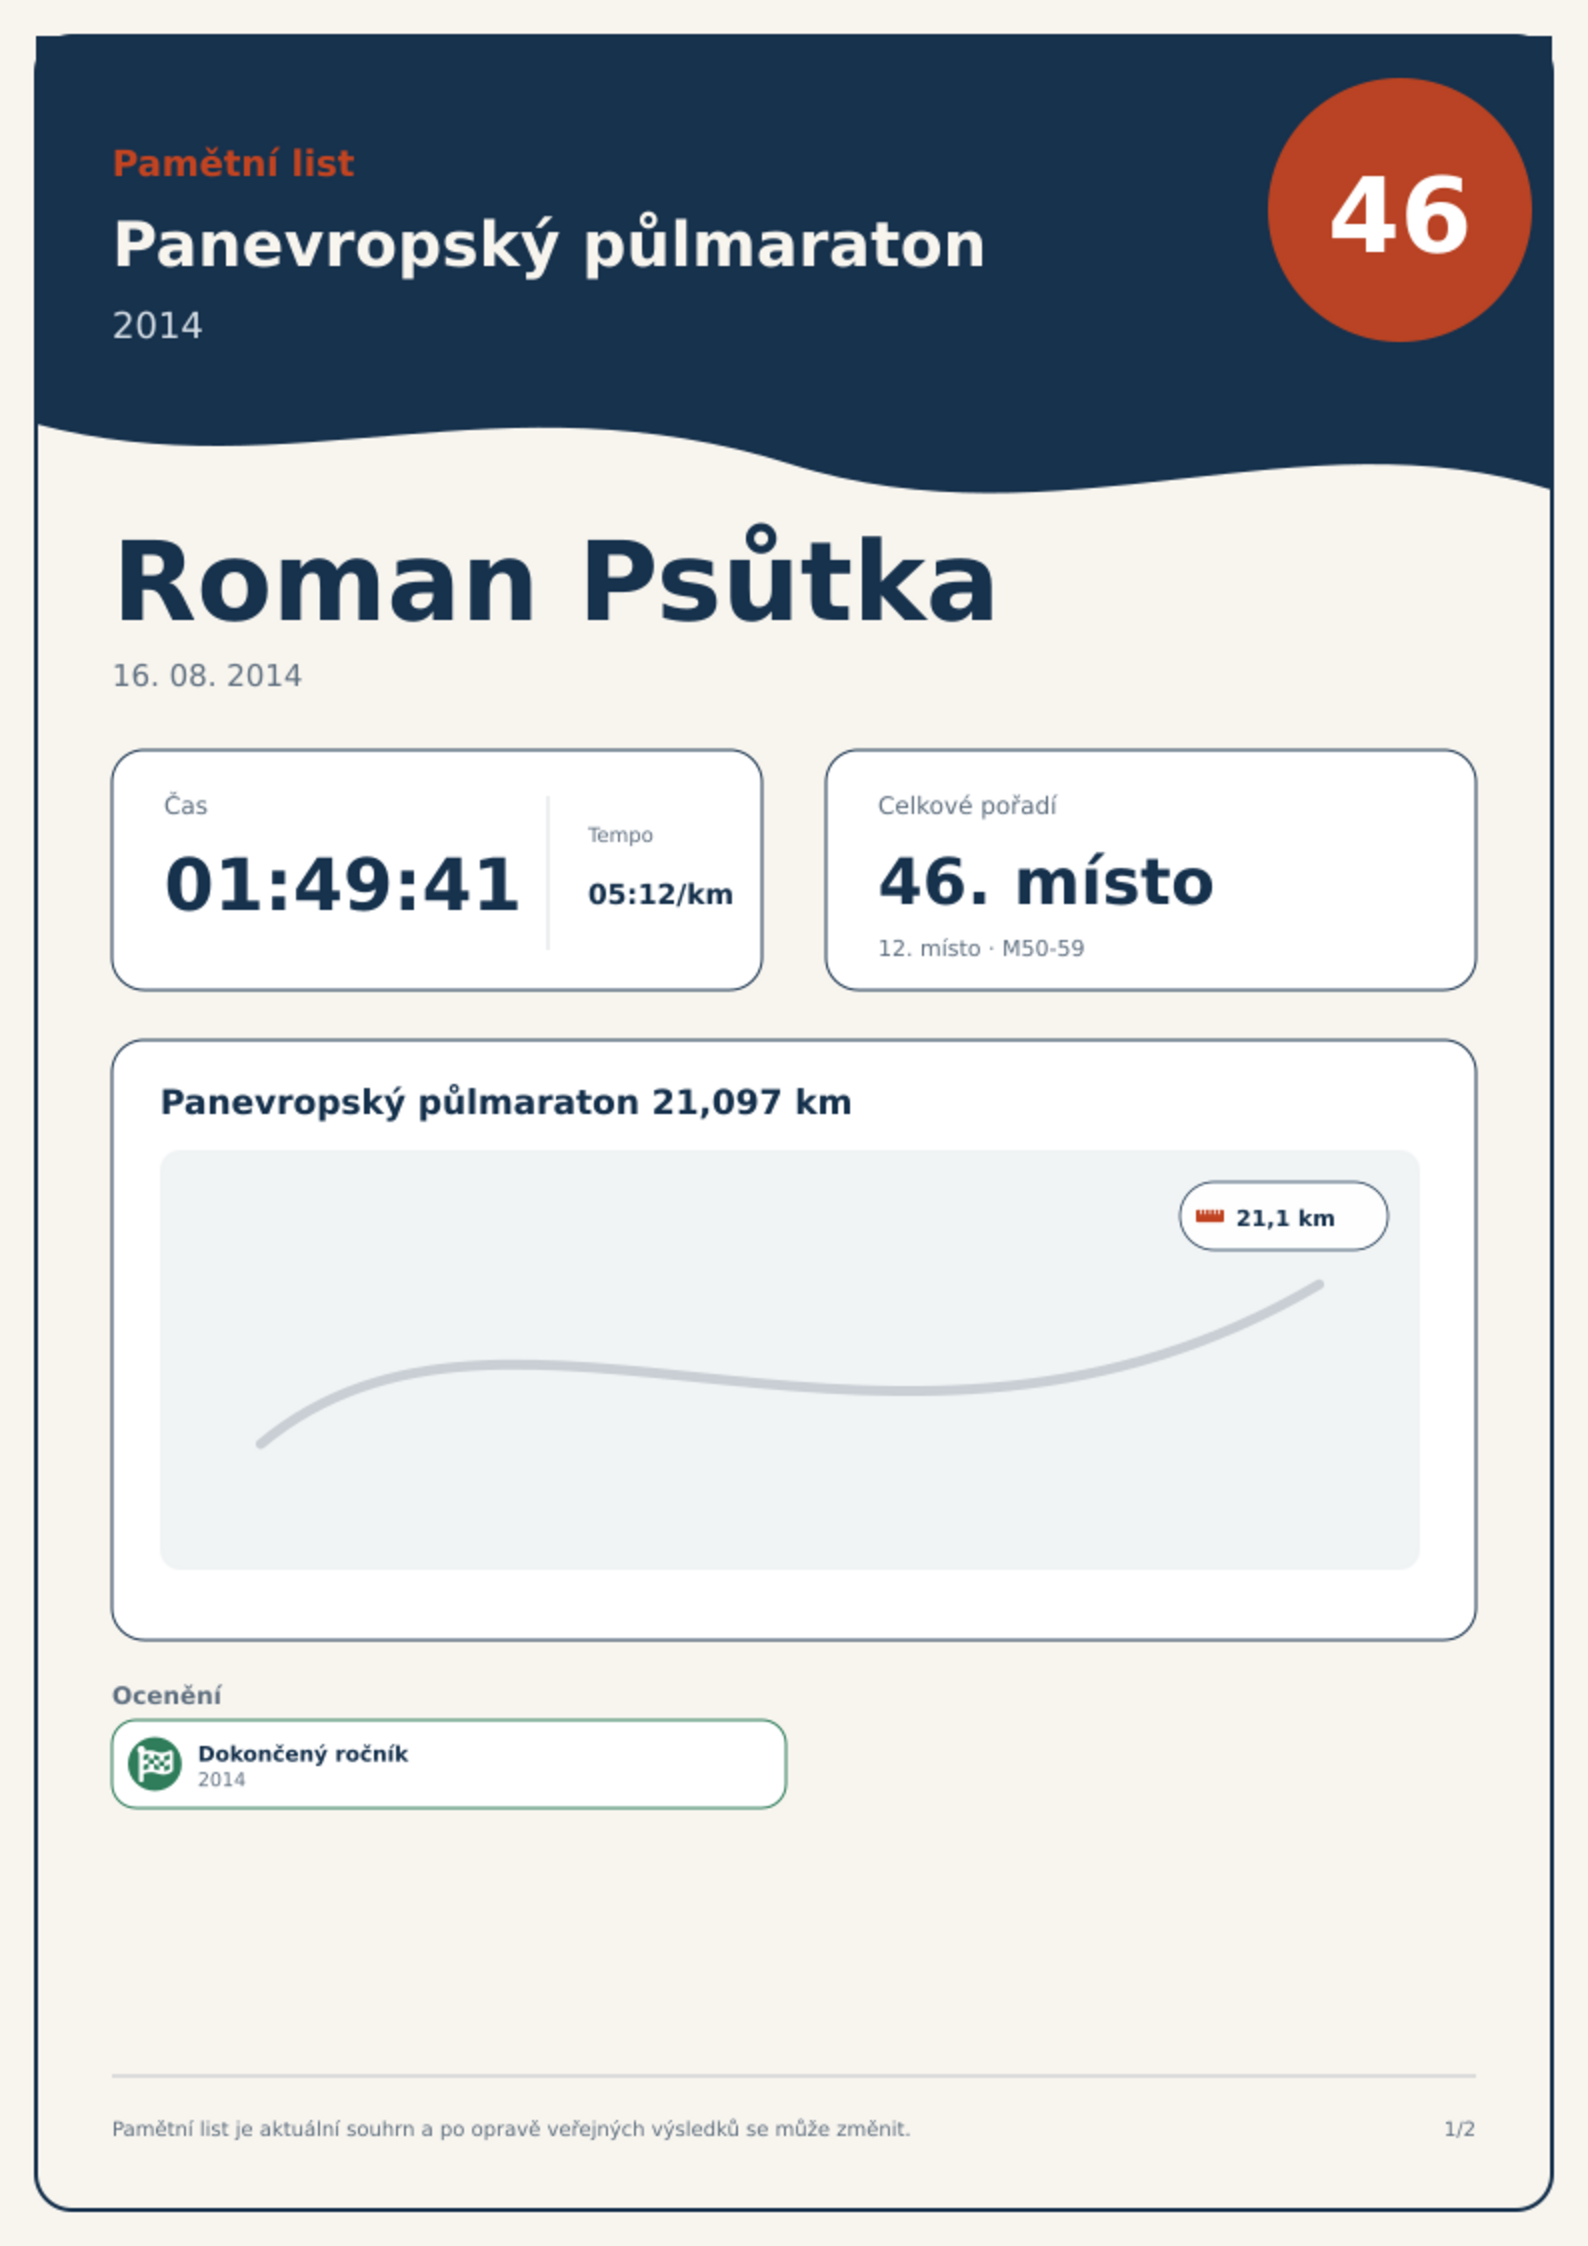Click the race date 16. 08. 2014
Image resolution: width=1588 pixels, height=2246 pixels.
point(207,676)
